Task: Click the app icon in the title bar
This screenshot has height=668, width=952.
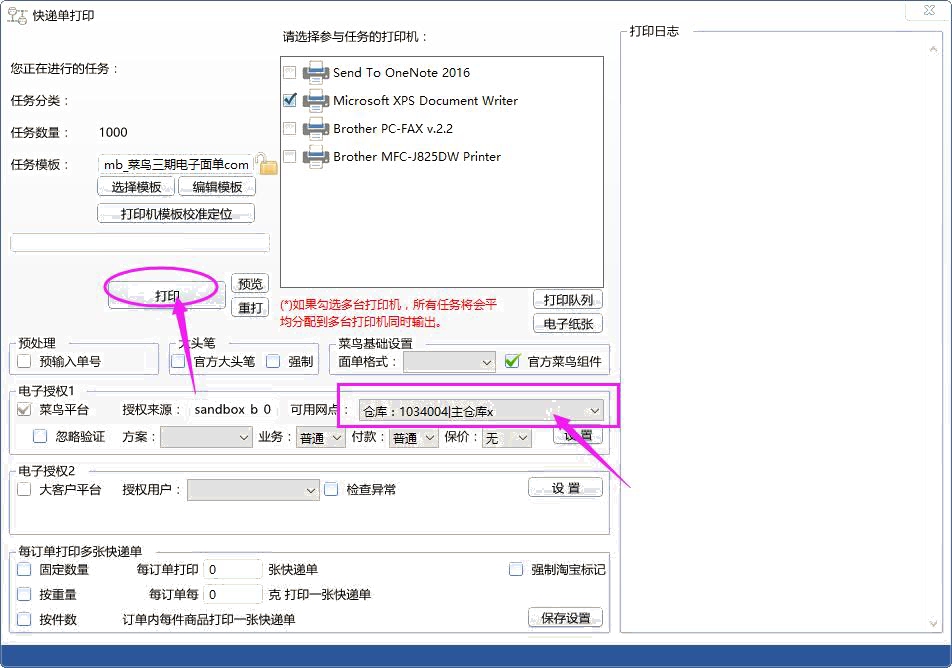Action: click(17, 16)
